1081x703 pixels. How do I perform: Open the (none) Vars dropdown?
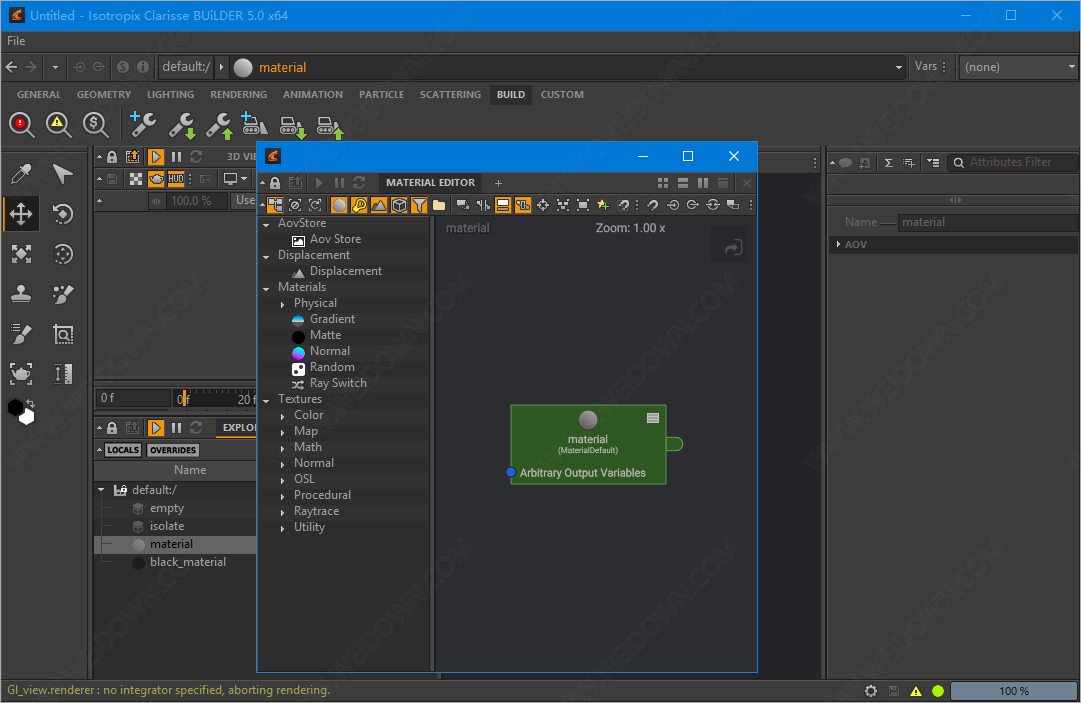pos(1017,67)
